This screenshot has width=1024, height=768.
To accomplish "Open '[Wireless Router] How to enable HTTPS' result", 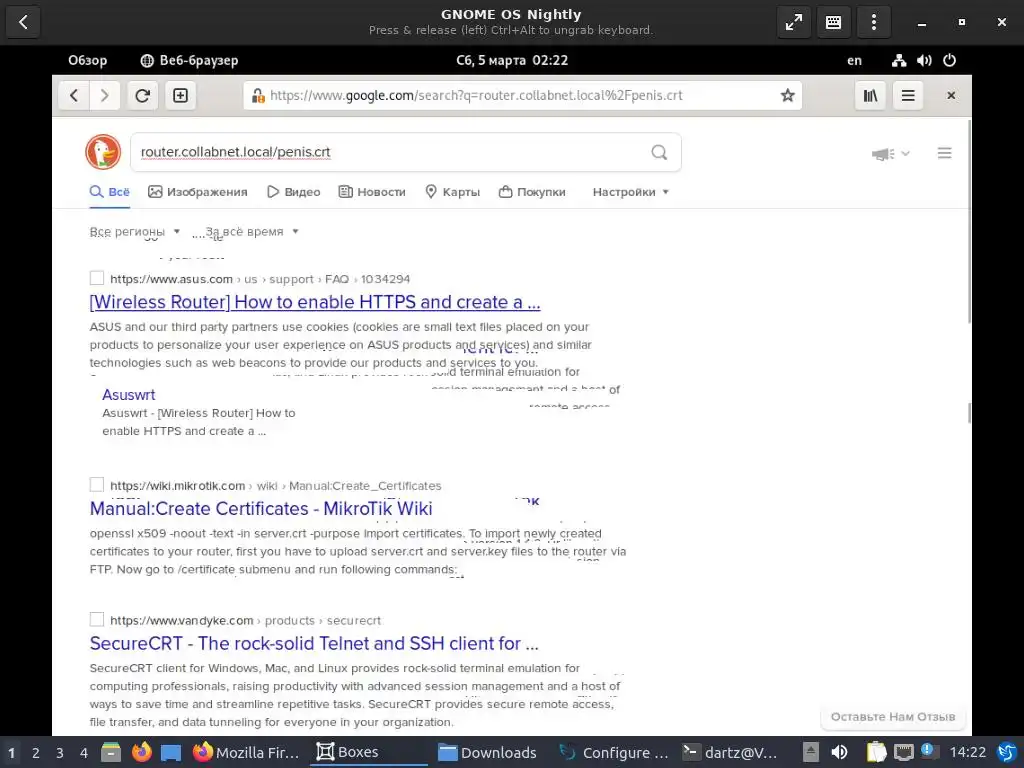I will point(315,302).
